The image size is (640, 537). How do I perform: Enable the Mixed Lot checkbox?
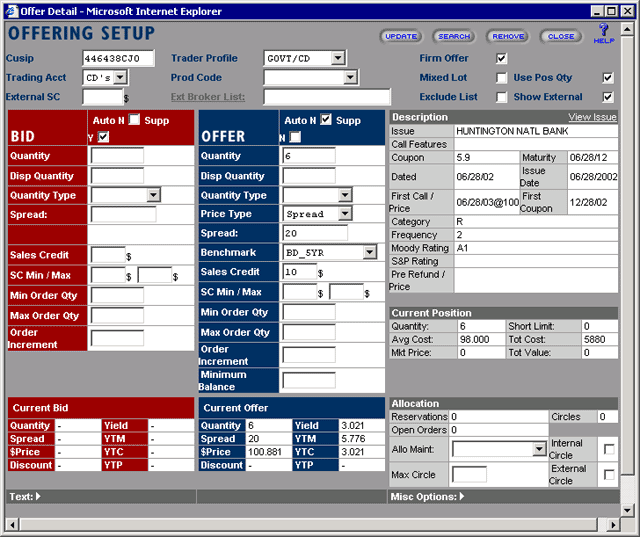click(502, 78)
